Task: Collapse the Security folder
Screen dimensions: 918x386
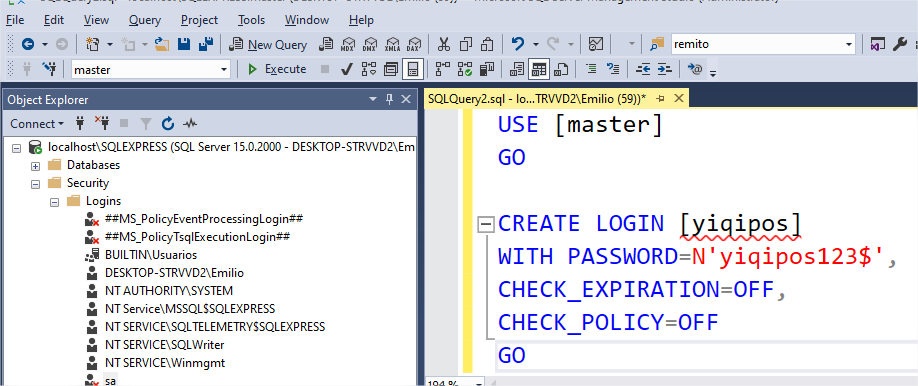Action: point(35,183)
